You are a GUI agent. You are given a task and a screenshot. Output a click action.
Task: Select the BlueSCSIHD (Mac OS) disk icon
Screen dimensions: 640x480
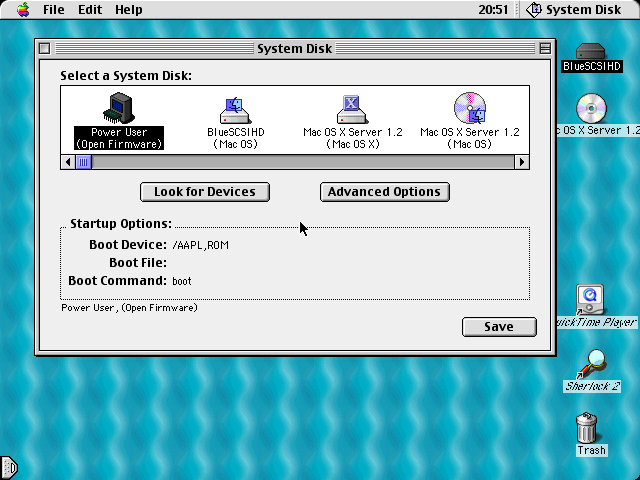click(x=236, y=110)
